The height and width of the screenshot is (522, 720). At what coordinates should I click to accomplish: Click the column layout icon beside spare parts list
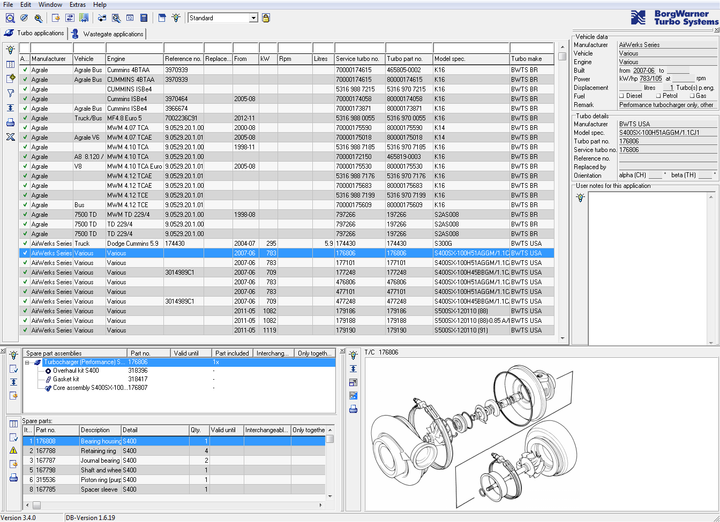click(13, 424)
